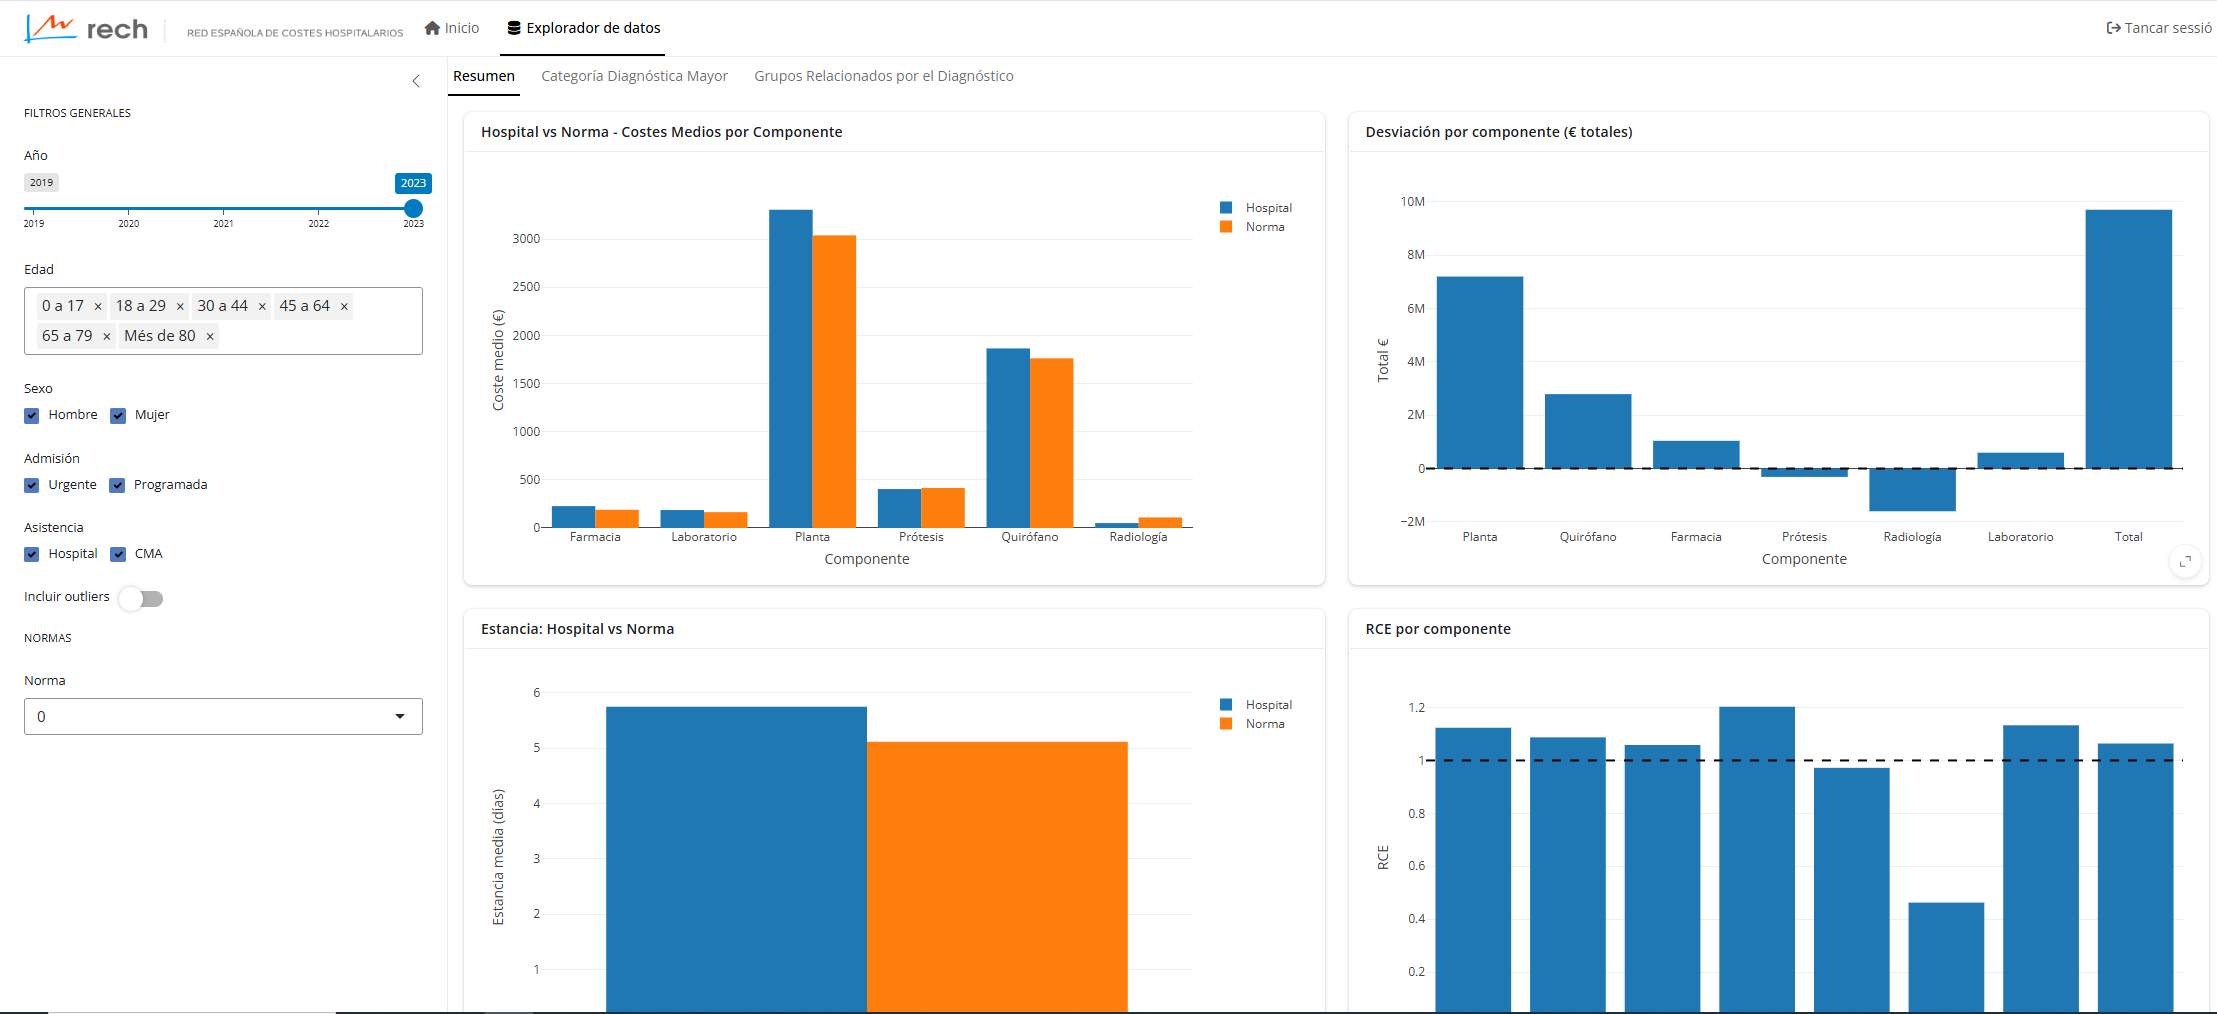
Task: Remove the '0 a 17' age tag
Action: 98,307
